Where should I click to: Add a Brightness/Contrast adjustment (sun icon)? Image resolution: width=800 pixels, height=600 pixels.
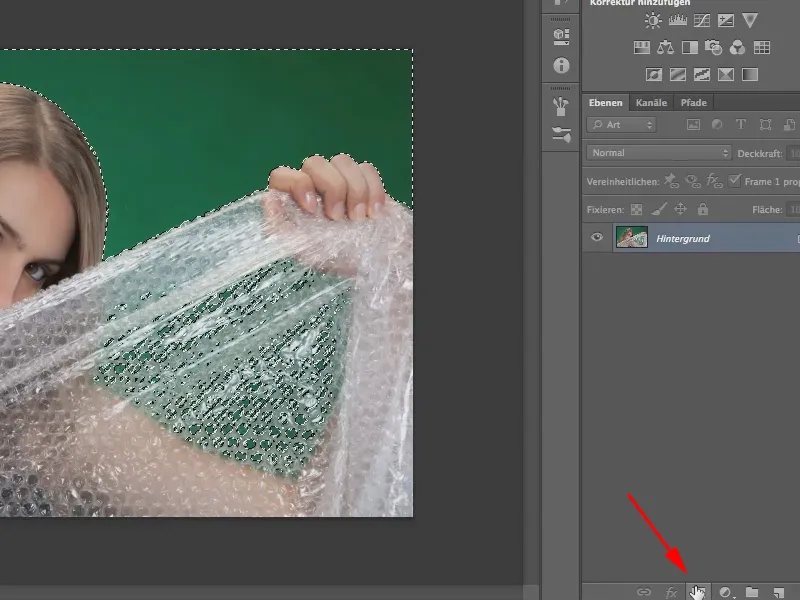[653, 20]
